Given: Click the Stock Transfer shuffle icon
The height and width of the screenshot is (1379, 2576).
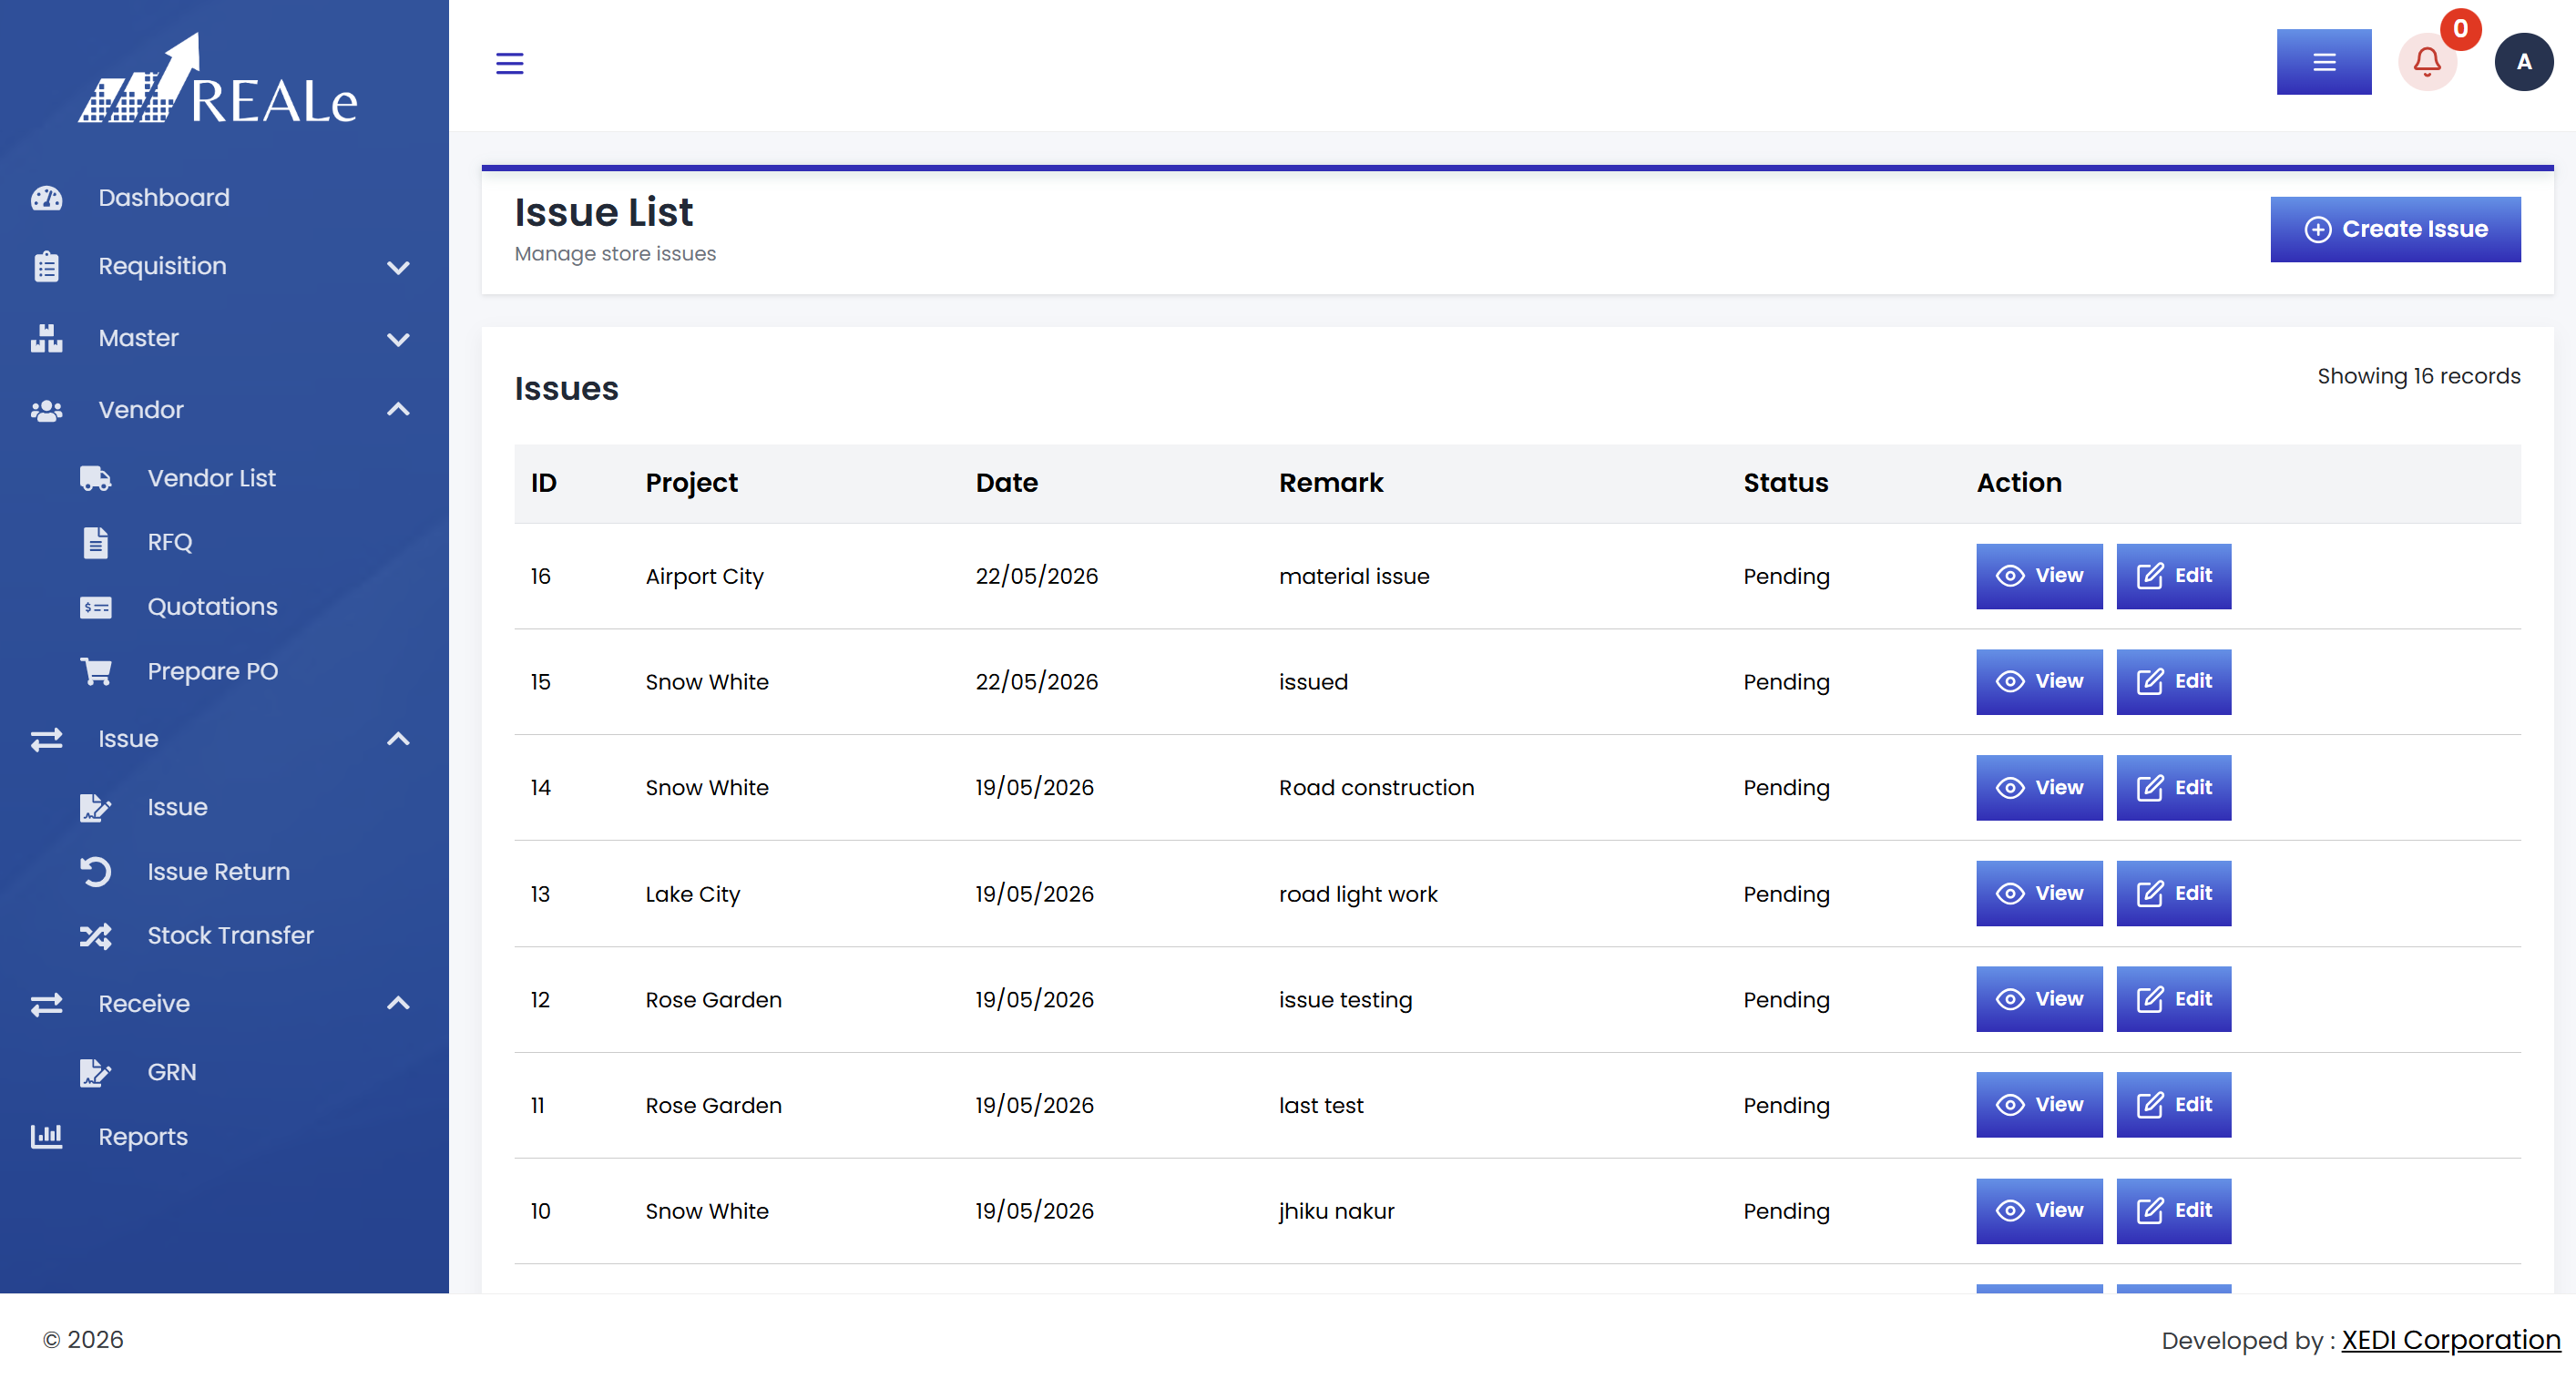Looking at the screenshot, I should [x=96, y=936].
